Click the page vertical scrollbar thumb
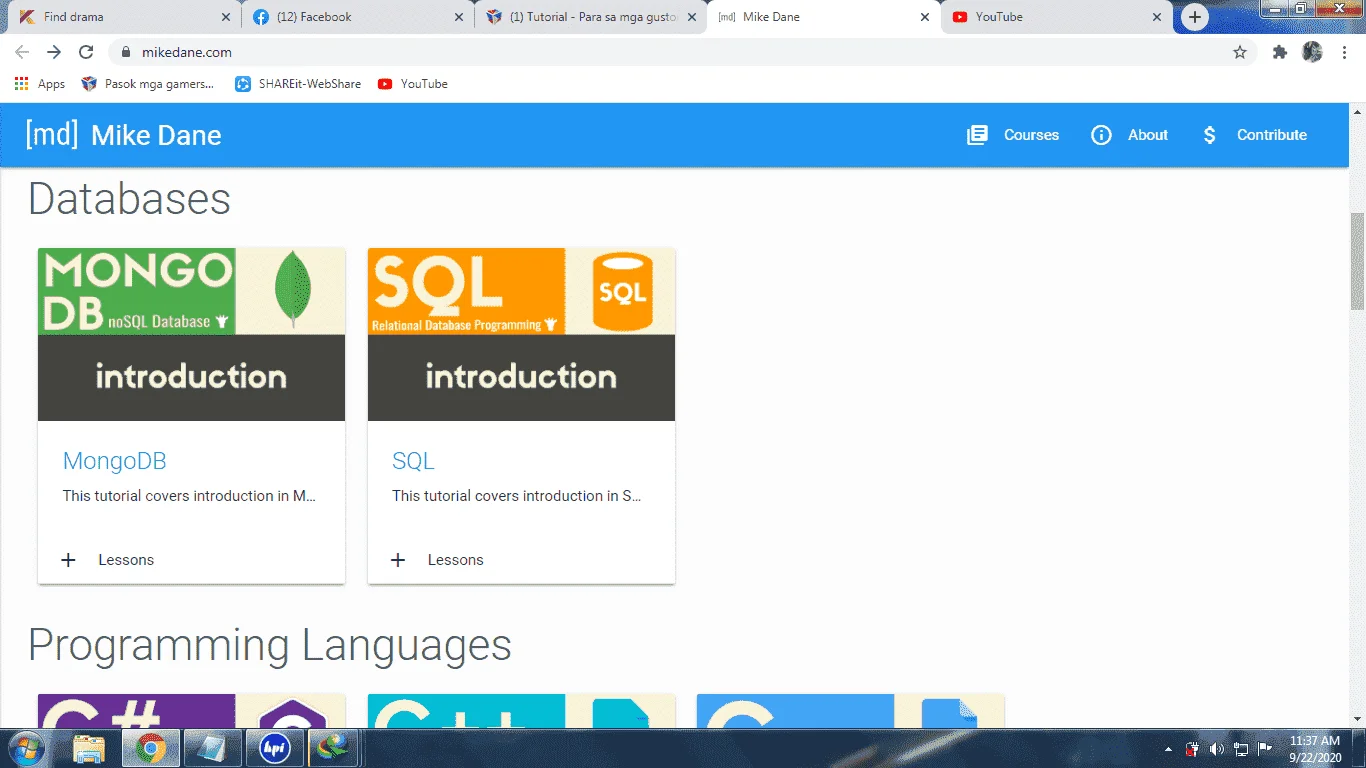 1358,261
